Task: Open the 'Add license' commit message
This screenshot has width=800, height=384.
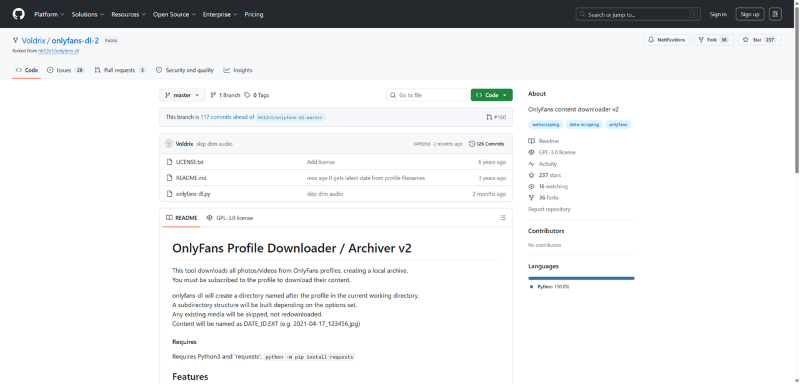Action: pos(321,162)
